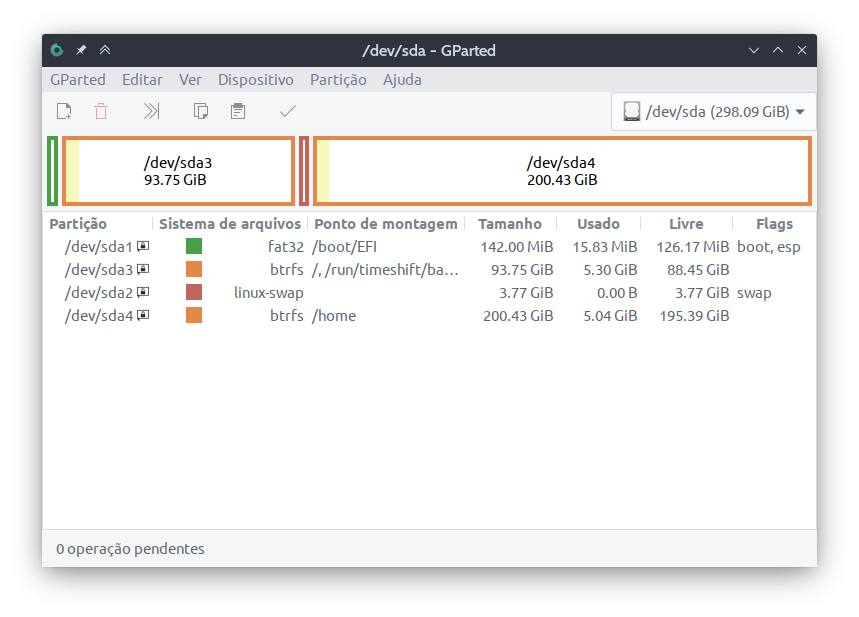Select /dev/sda3 block in disk map
This screenshot has height=617, width=859.
coord(179,171)
